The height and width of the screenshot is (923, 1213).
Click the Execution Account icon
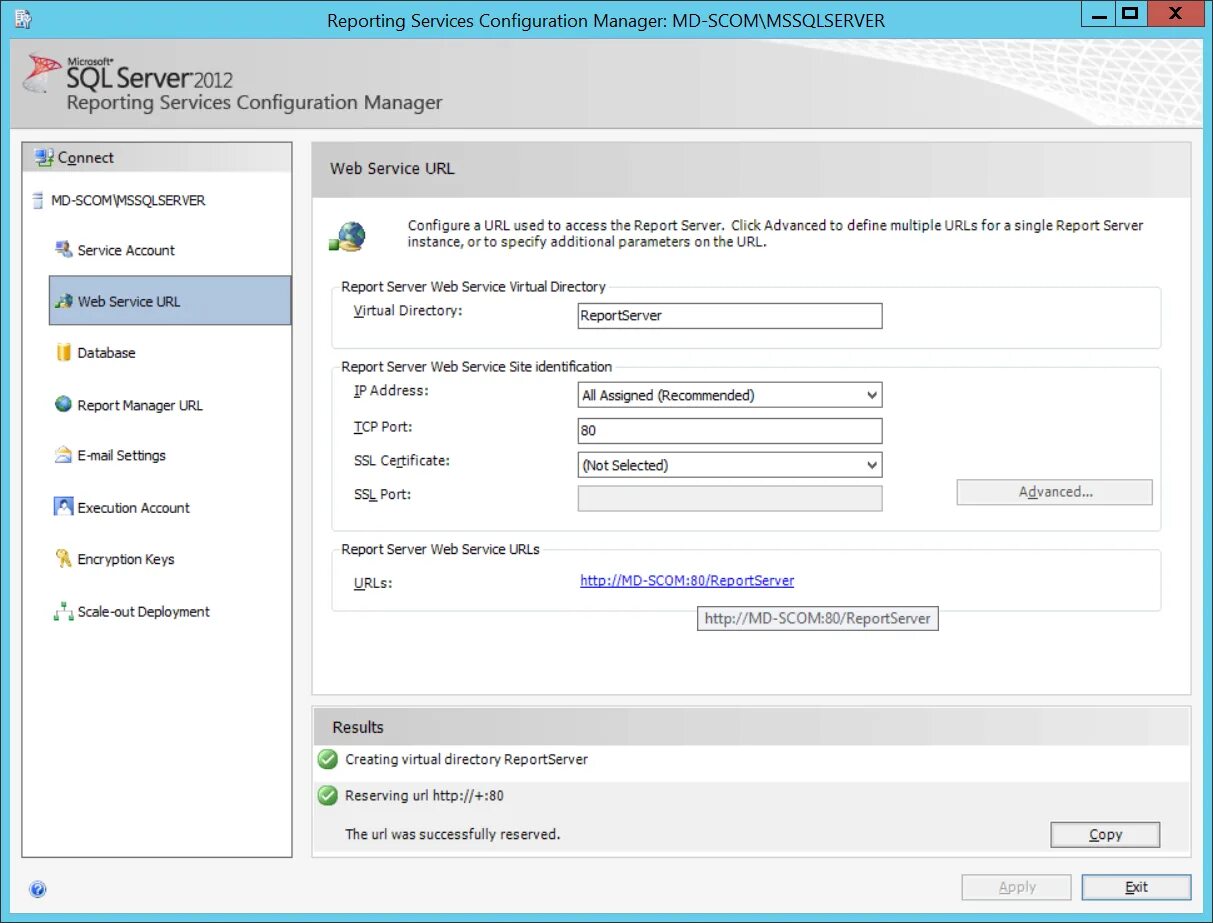tap(63, 507)
